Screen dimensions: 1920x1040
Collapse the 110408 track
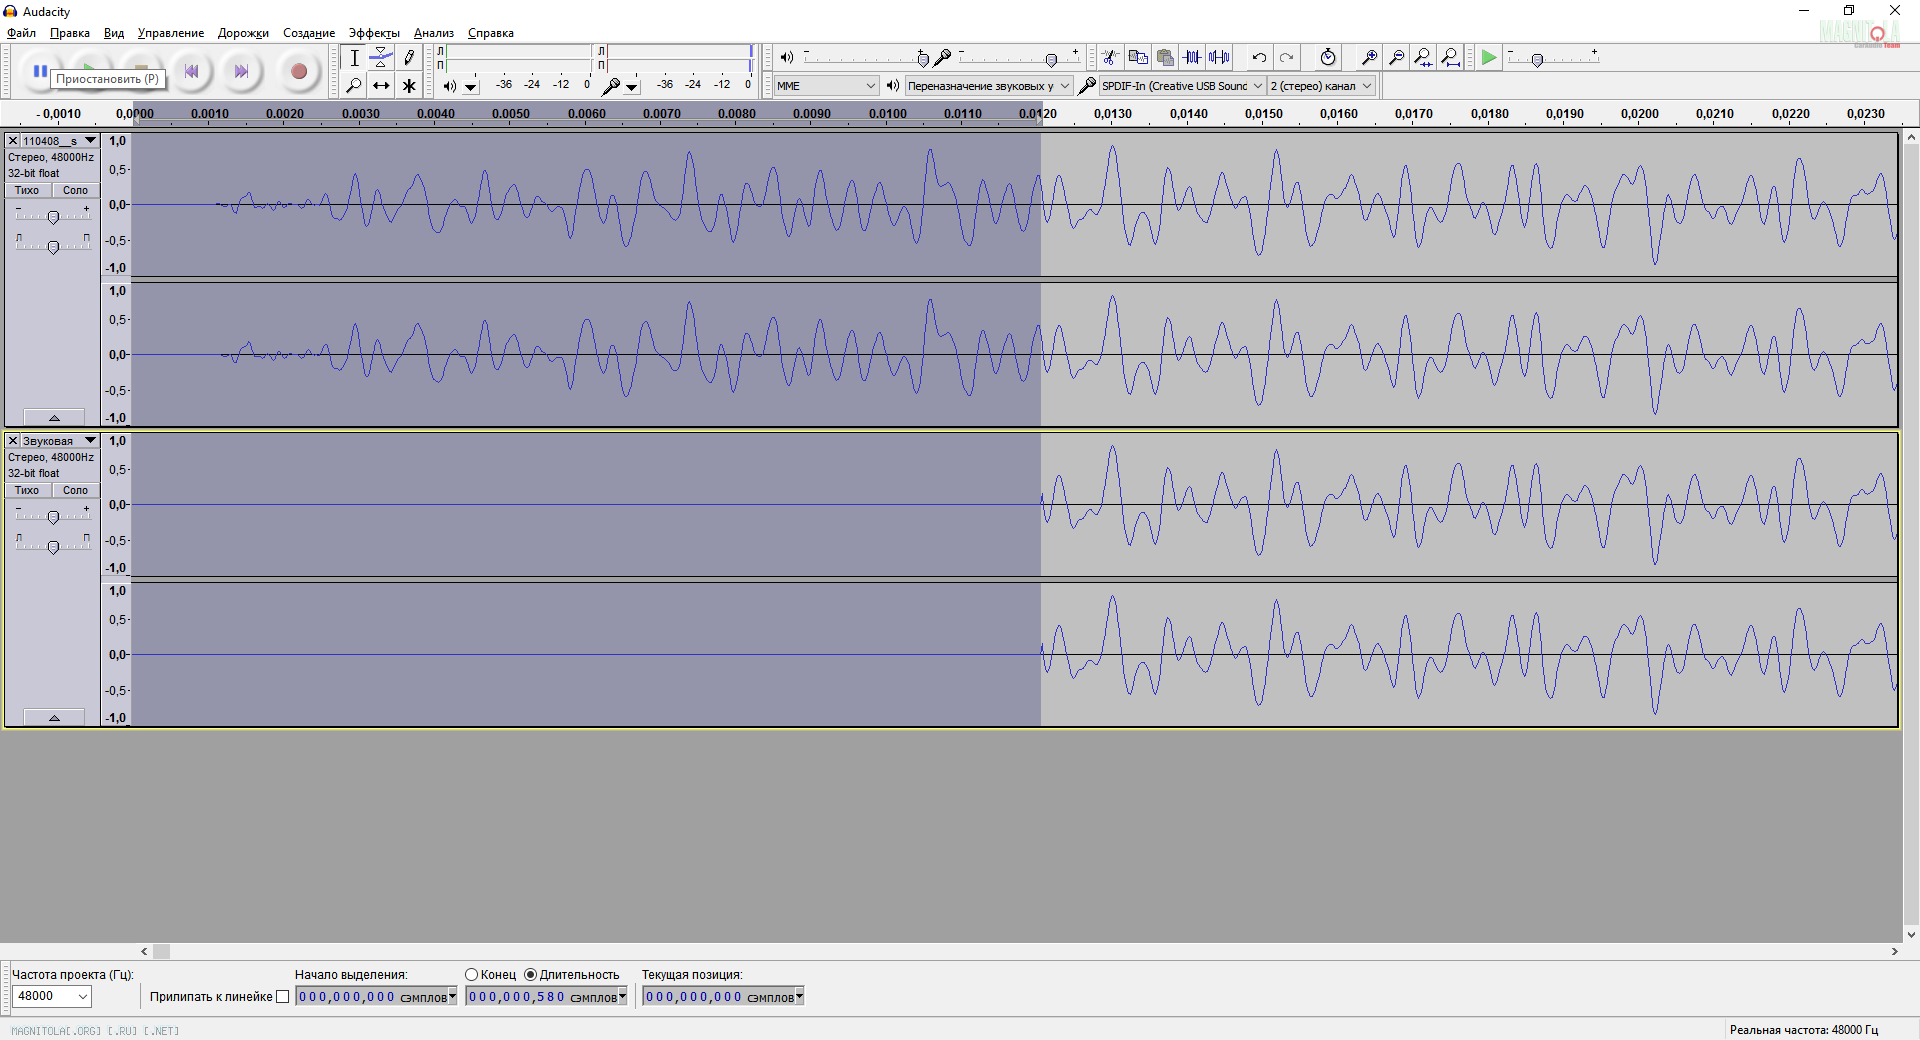[x=54, y=417]
